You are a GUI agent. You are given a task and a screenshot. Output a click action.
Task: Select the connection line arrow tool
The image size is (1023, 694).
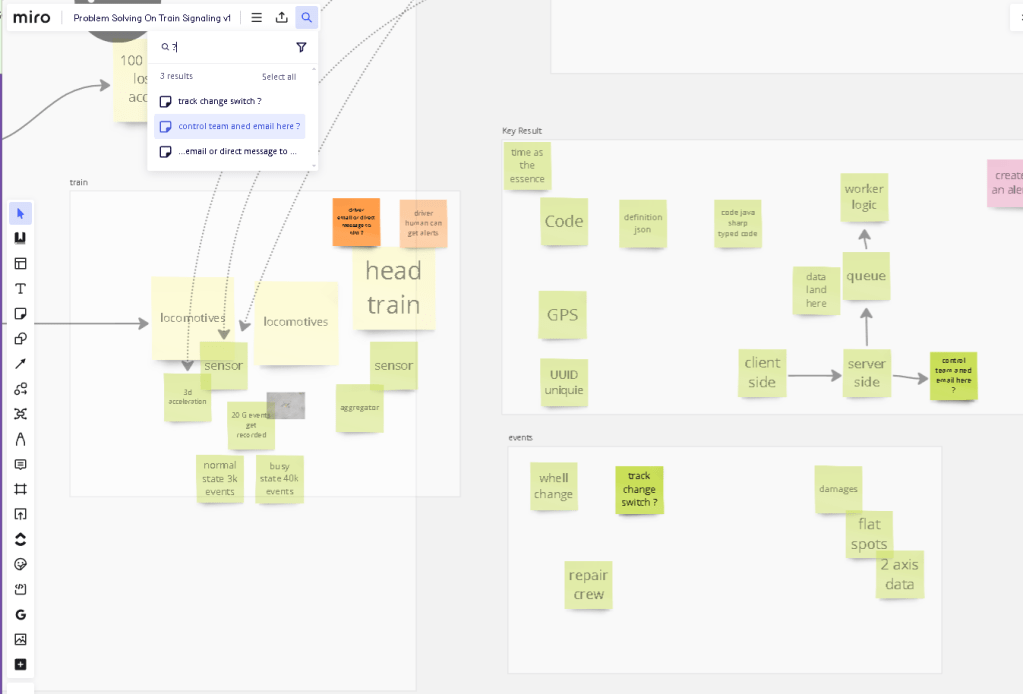(x=20, y=364)
